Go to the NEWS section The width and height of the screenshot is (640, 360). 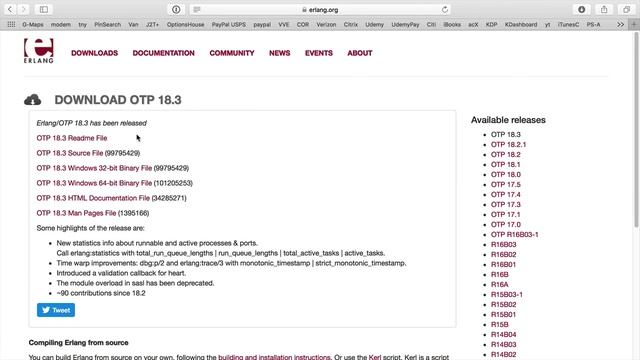click(280, 53)
